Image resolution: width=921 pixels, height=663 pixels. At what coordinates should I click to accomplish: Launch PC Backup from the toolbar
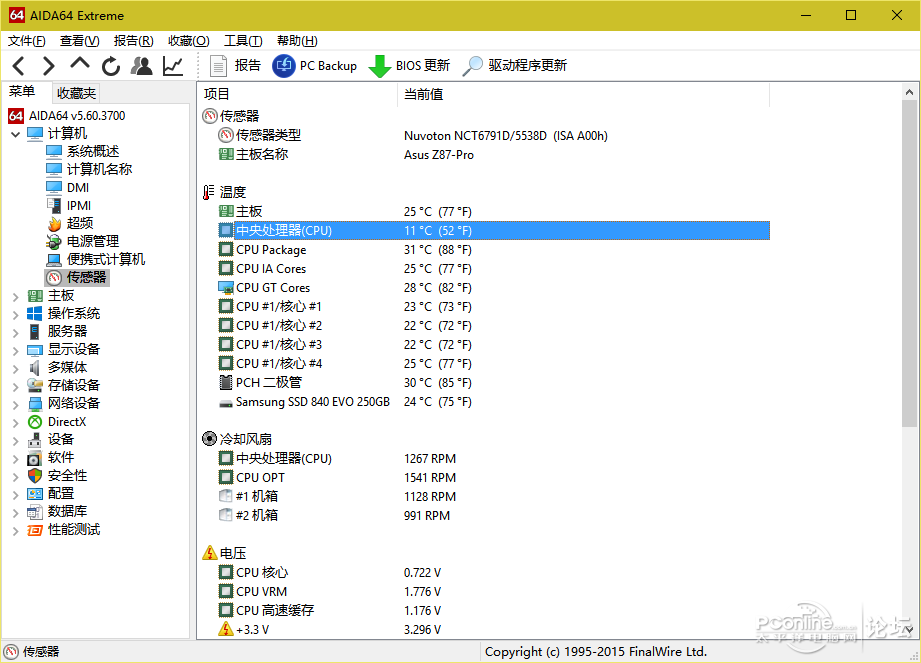315,66
